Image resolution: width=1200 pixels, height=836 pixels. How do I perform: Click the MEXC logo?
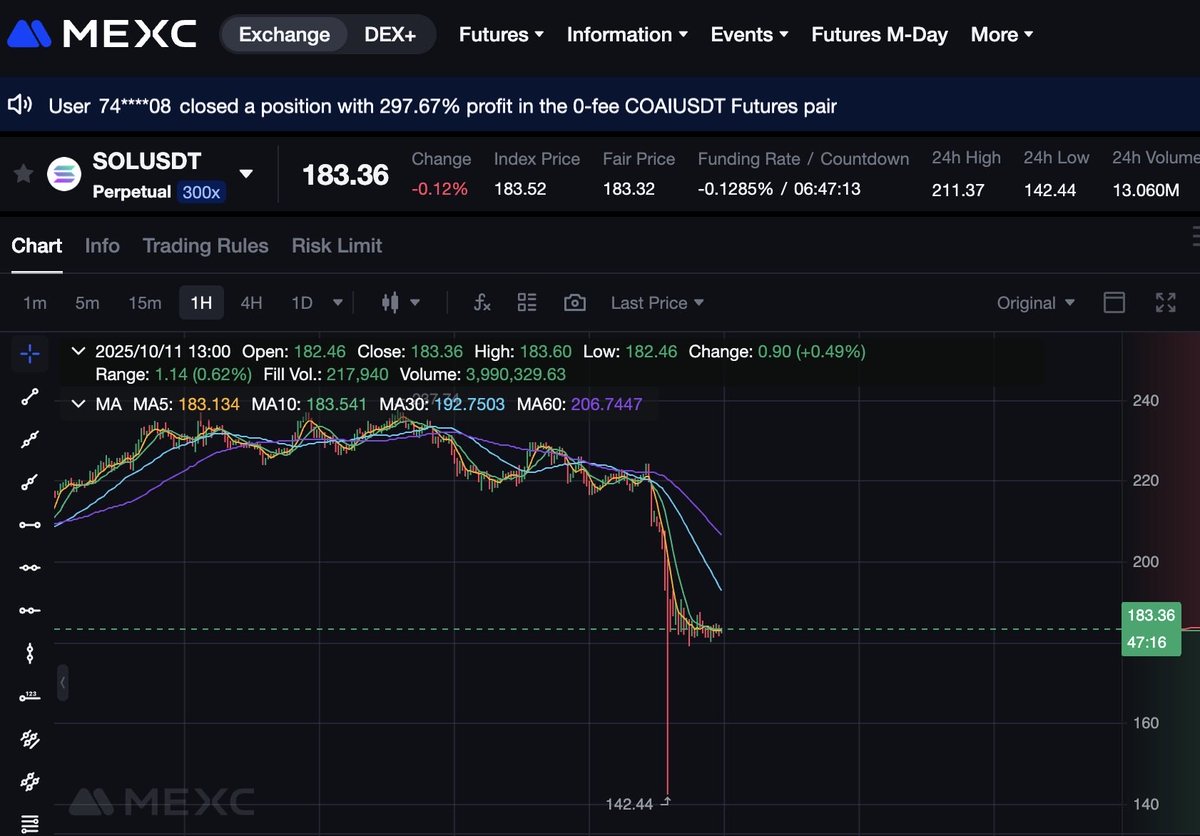point(101,34)
